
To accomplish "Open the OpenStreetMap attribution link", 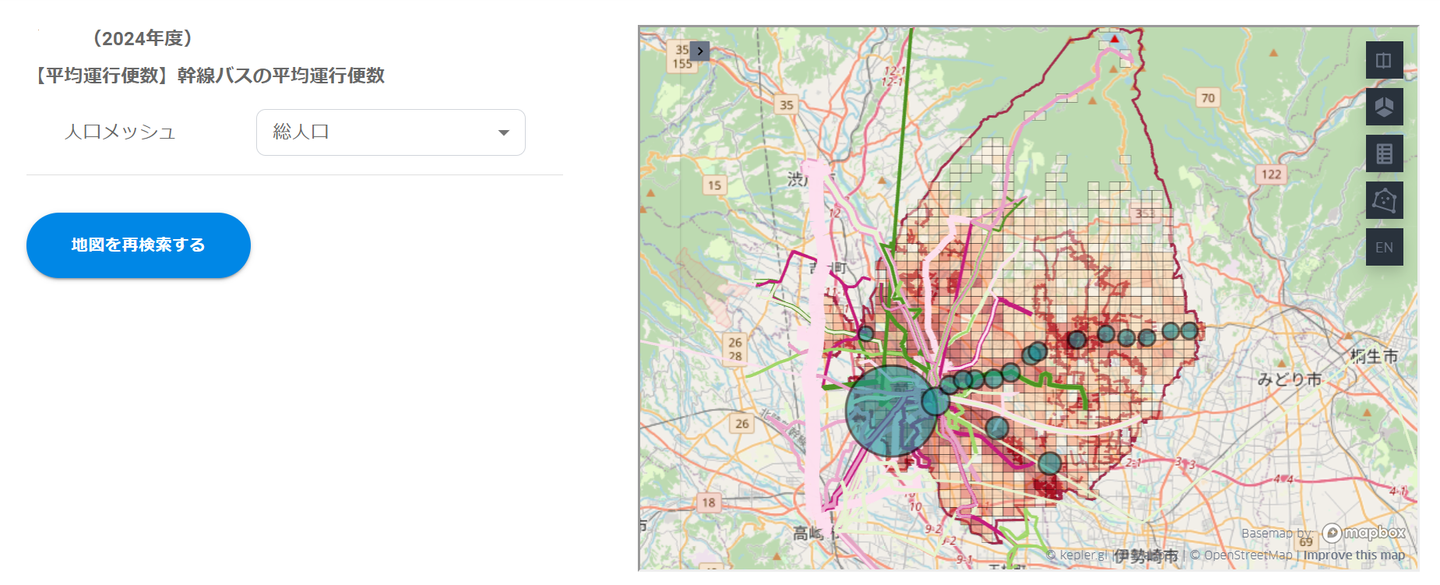I will pos(1241,555).
